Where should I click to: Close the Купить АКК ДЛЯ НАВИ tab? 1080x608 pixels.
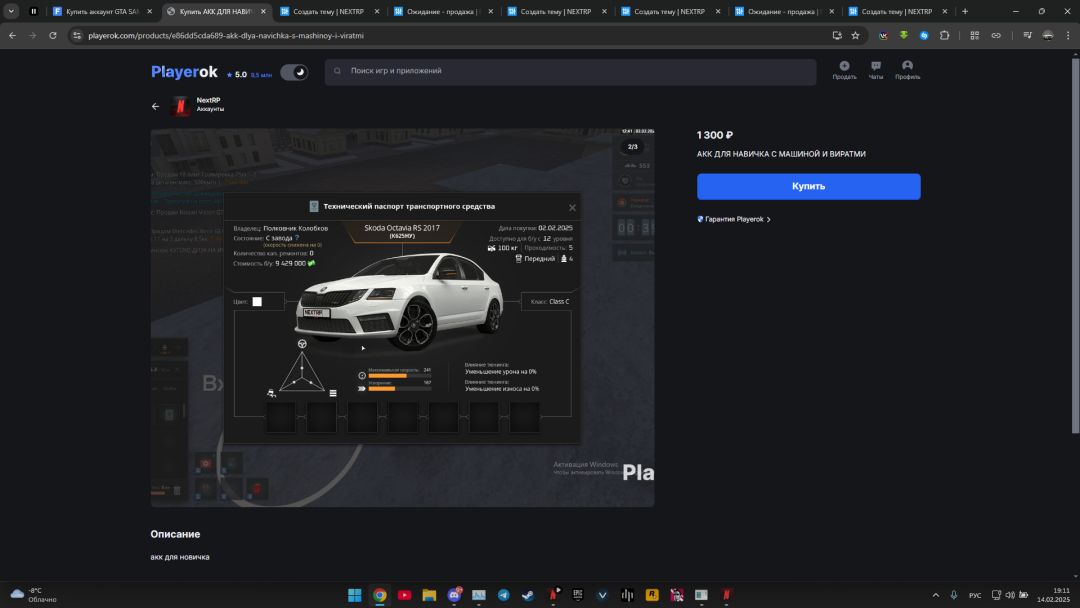pyautogui.click(x=263, y=12)
